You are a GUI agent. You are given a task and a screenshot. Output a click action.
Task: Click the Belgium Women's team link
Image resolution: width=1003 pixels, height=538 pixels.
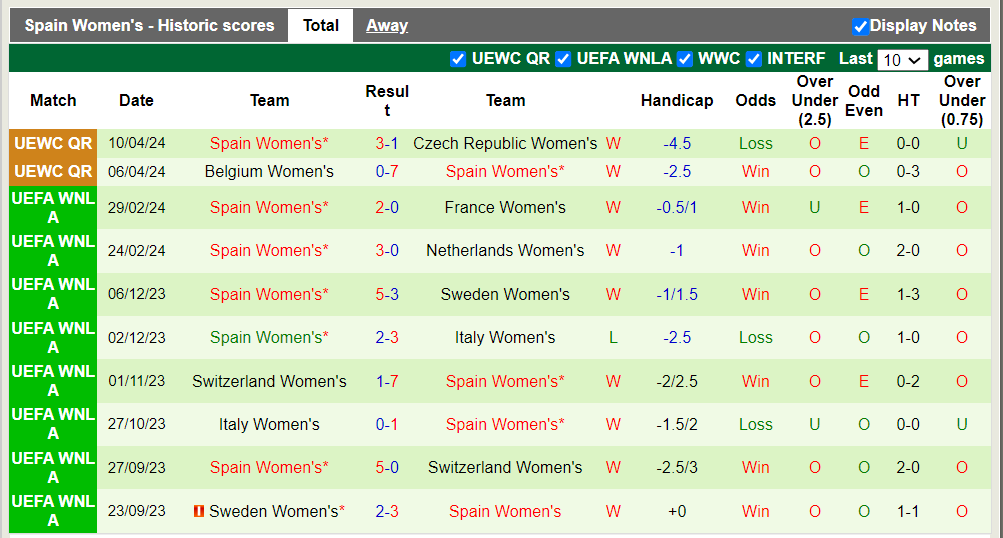click(x=269, y=172)
